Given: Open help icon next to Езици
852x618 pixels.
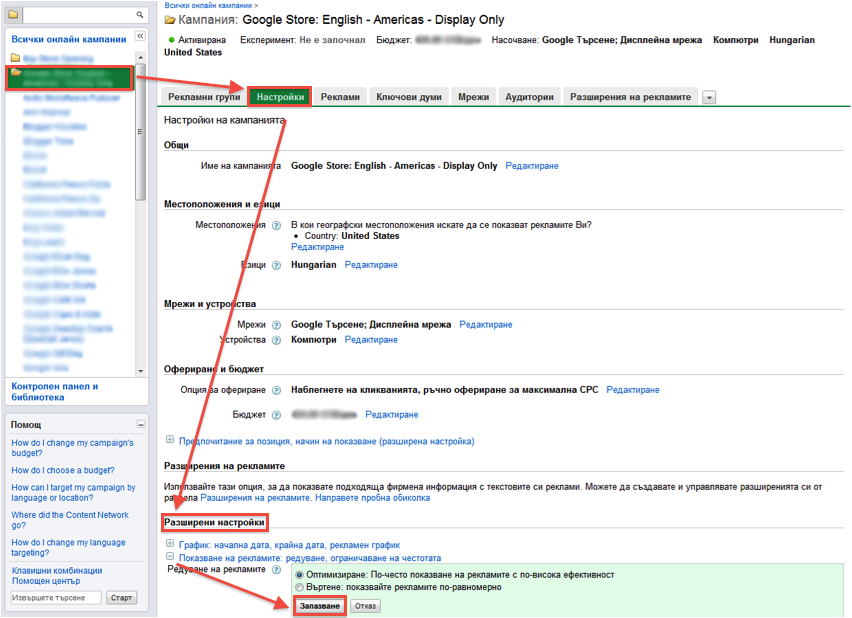Looking at the screenshot, I should 276,265.
